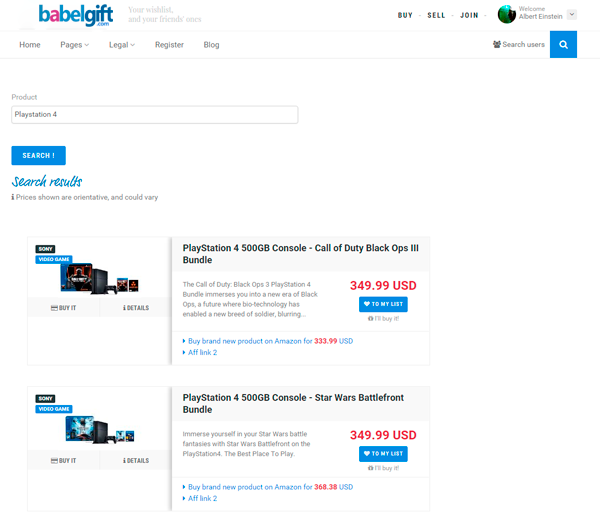Click the Star Wars bundle description text
600x527 pixels.
coord(246,444)
